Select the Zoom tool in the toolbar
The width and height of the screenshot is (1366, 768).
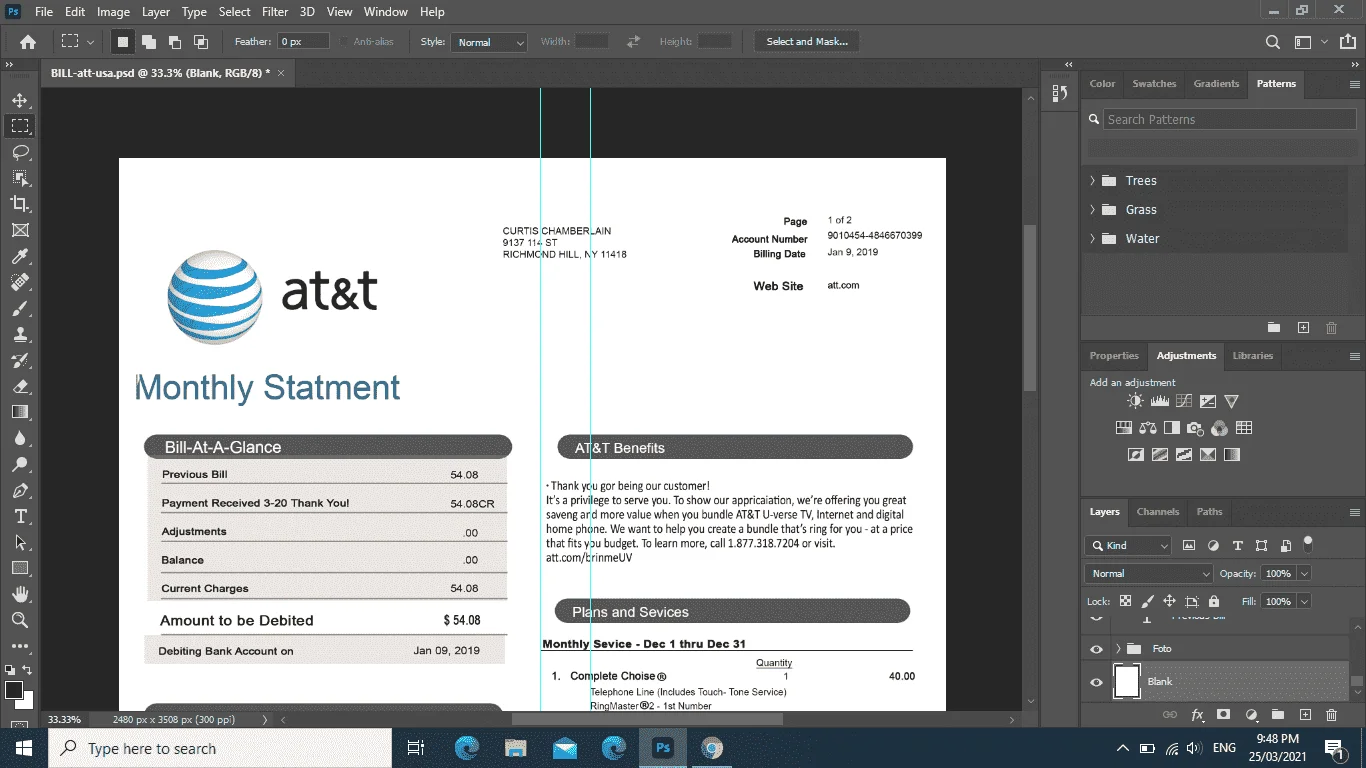pos(20,621)
